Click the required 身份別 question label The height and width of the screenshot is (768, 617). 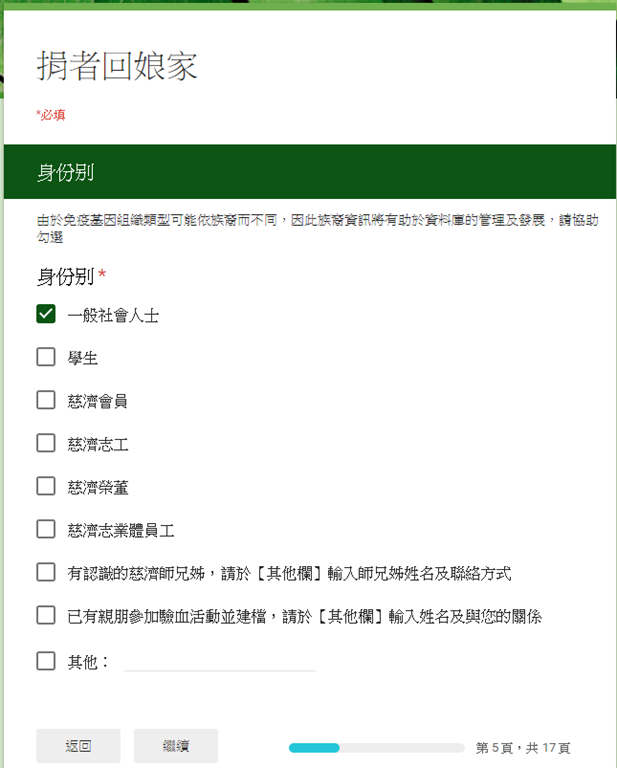point(66,276)
